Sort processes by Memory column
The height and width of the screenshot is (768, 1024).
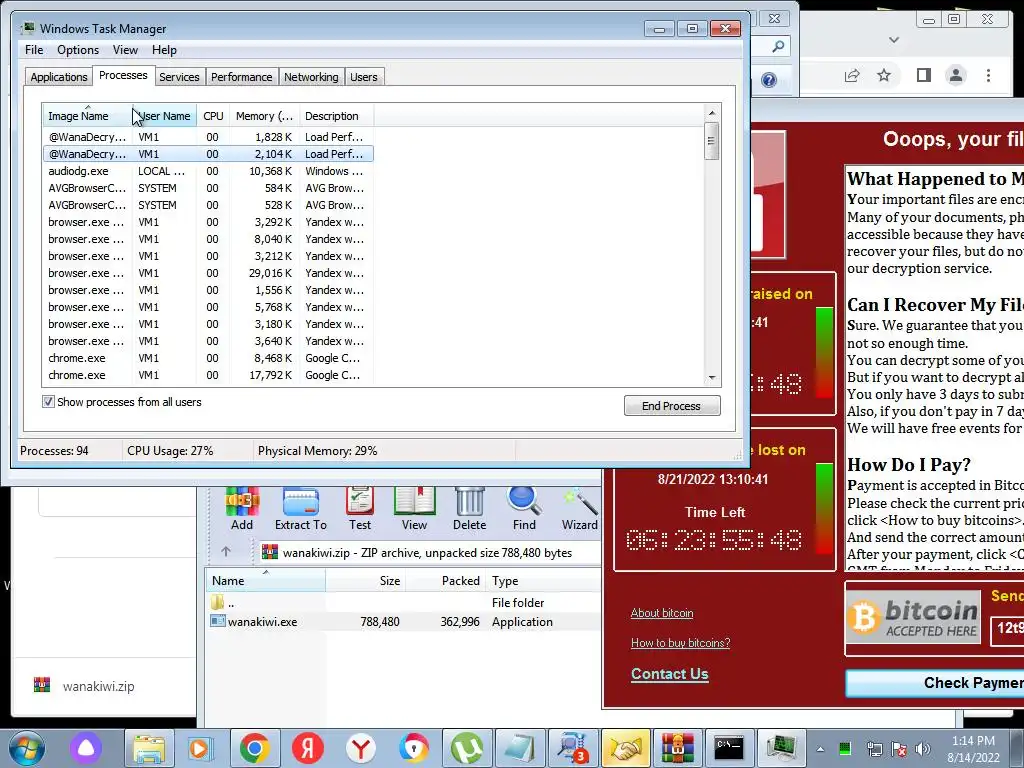pos(264,116)
